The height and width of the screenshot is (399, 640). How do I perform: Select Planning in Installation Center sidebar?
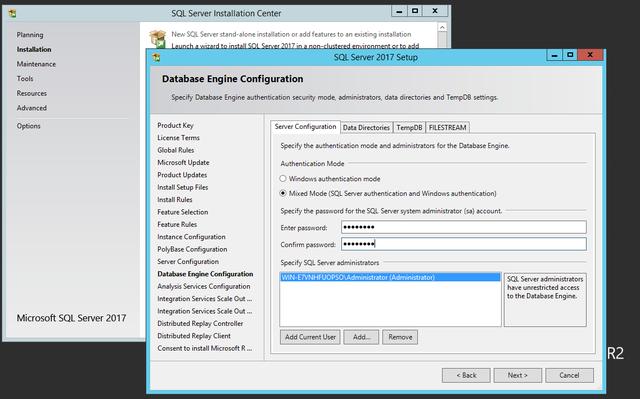click(30, 35)
